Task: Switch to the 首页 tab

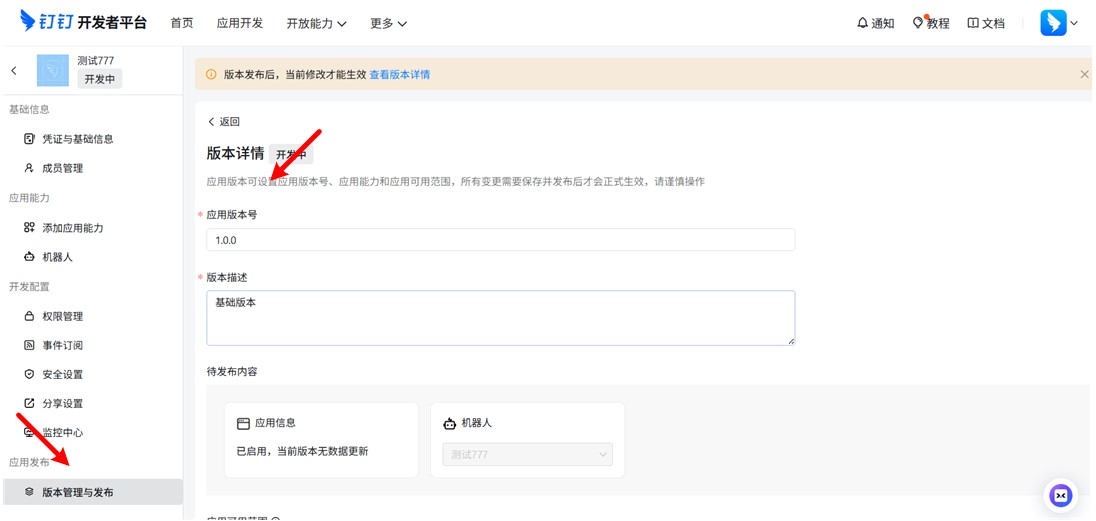Action: (182, 23)
